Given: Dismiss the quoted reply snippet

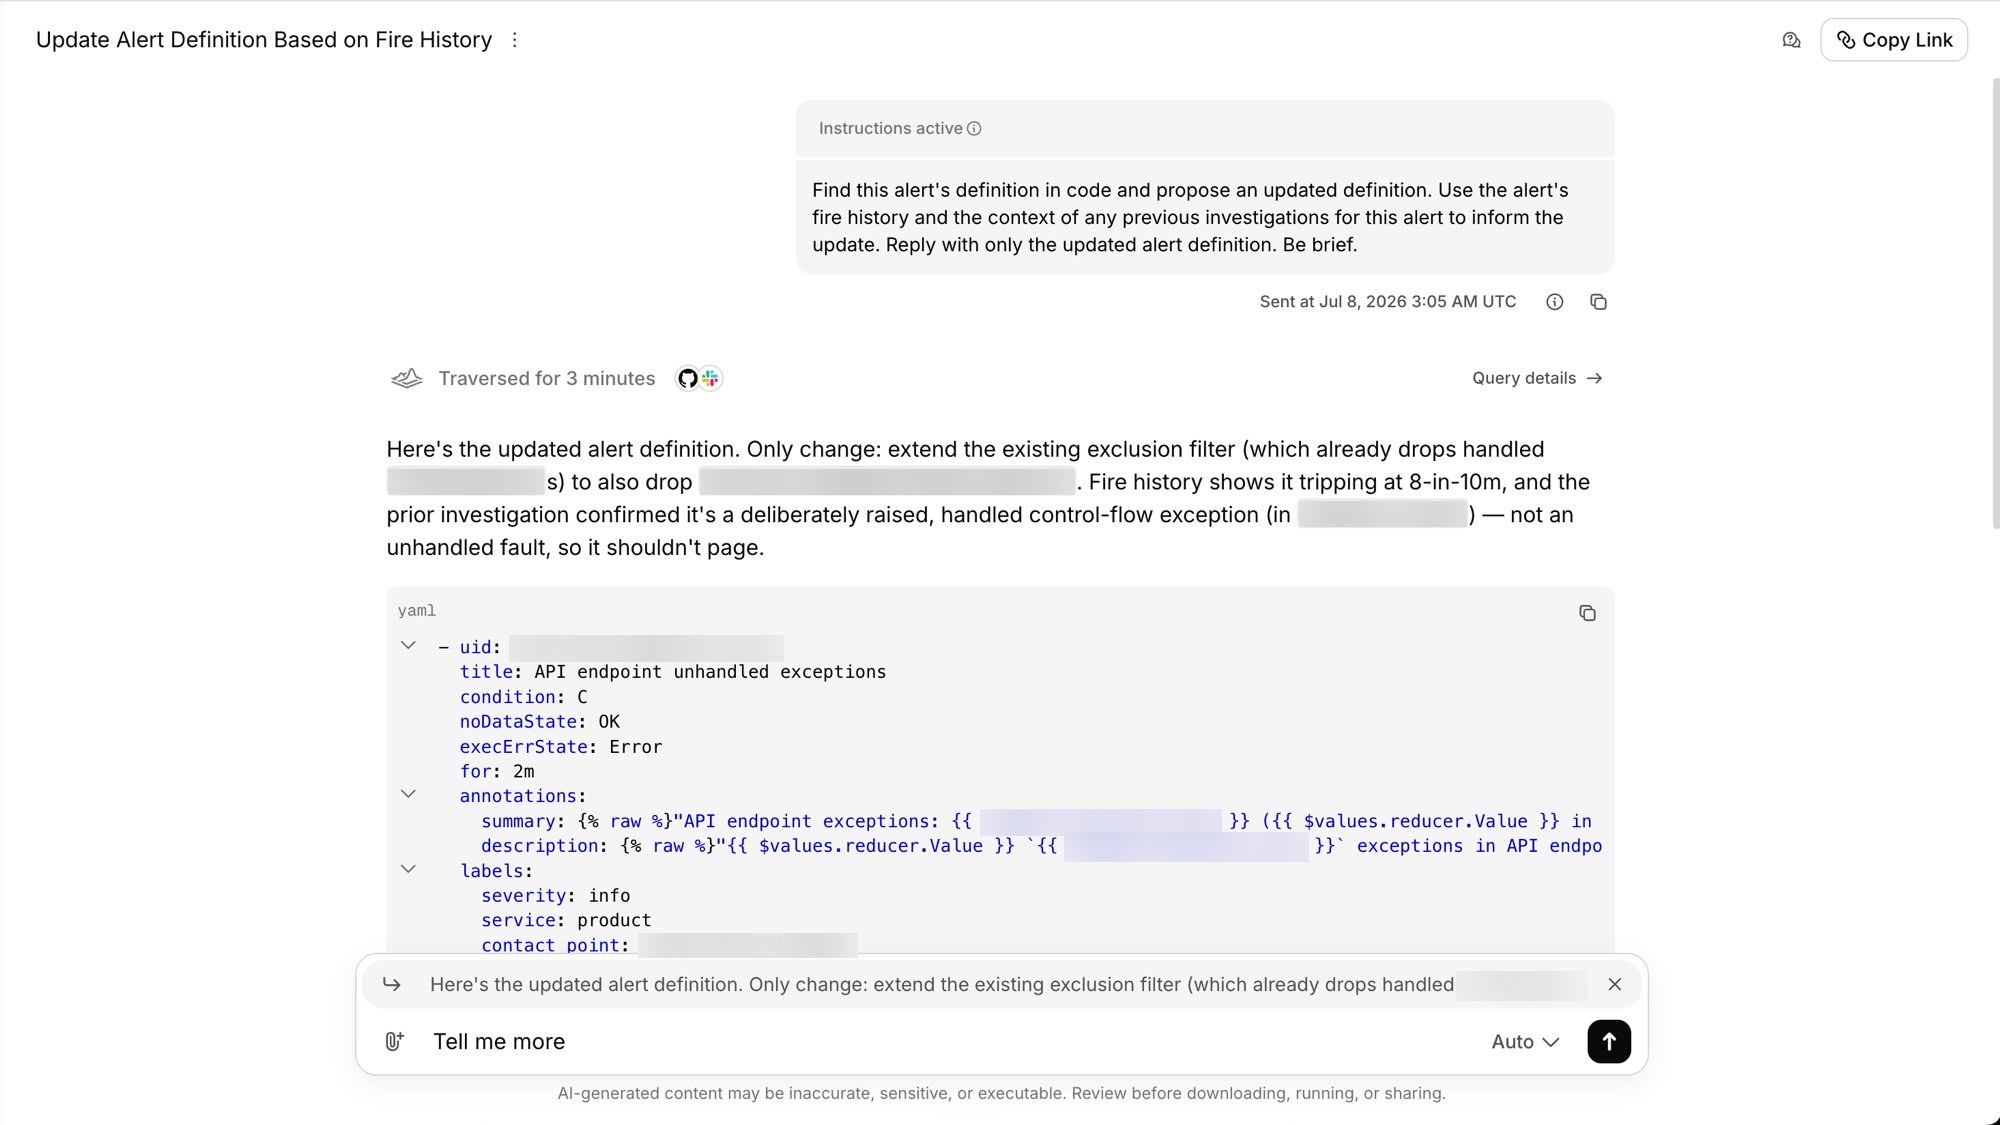Looking at the screenshot, I should (x=1614, y=984).
